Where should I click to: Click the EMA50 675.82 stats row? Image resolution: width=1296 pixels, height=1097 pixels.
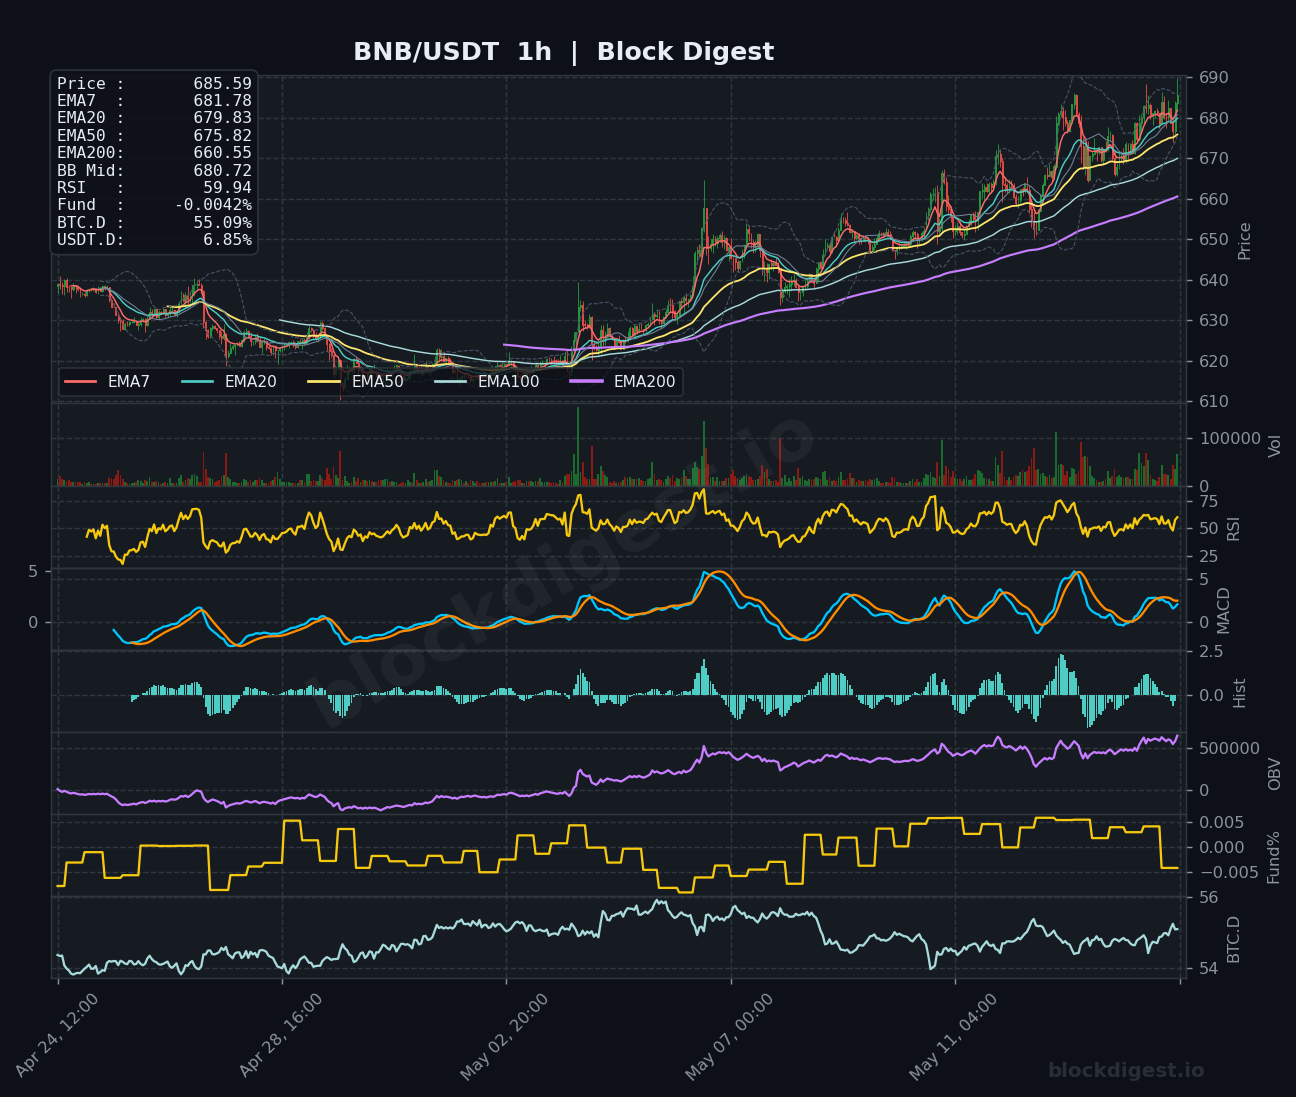click(154, 136)
